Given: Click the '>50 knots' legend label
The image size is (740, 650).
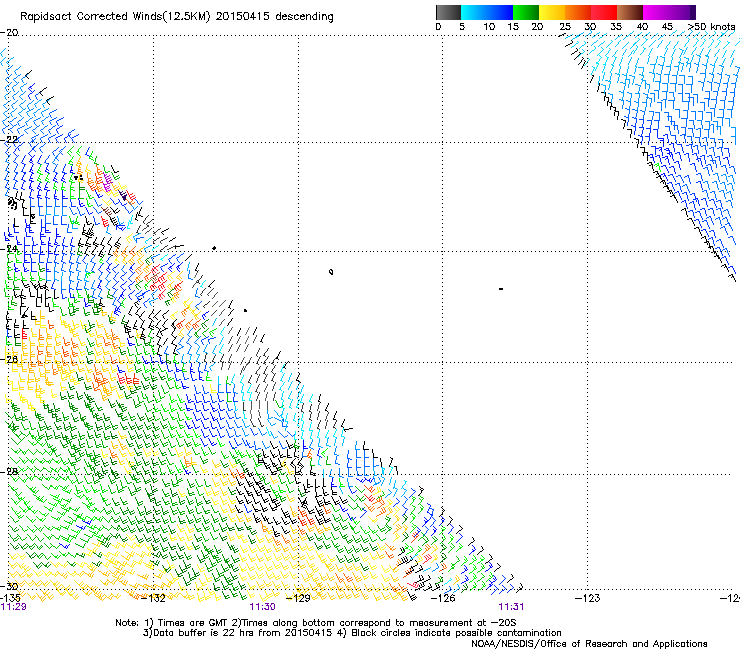Looking at the screenshot, I should pyautogui.click(x=711, y=27).
